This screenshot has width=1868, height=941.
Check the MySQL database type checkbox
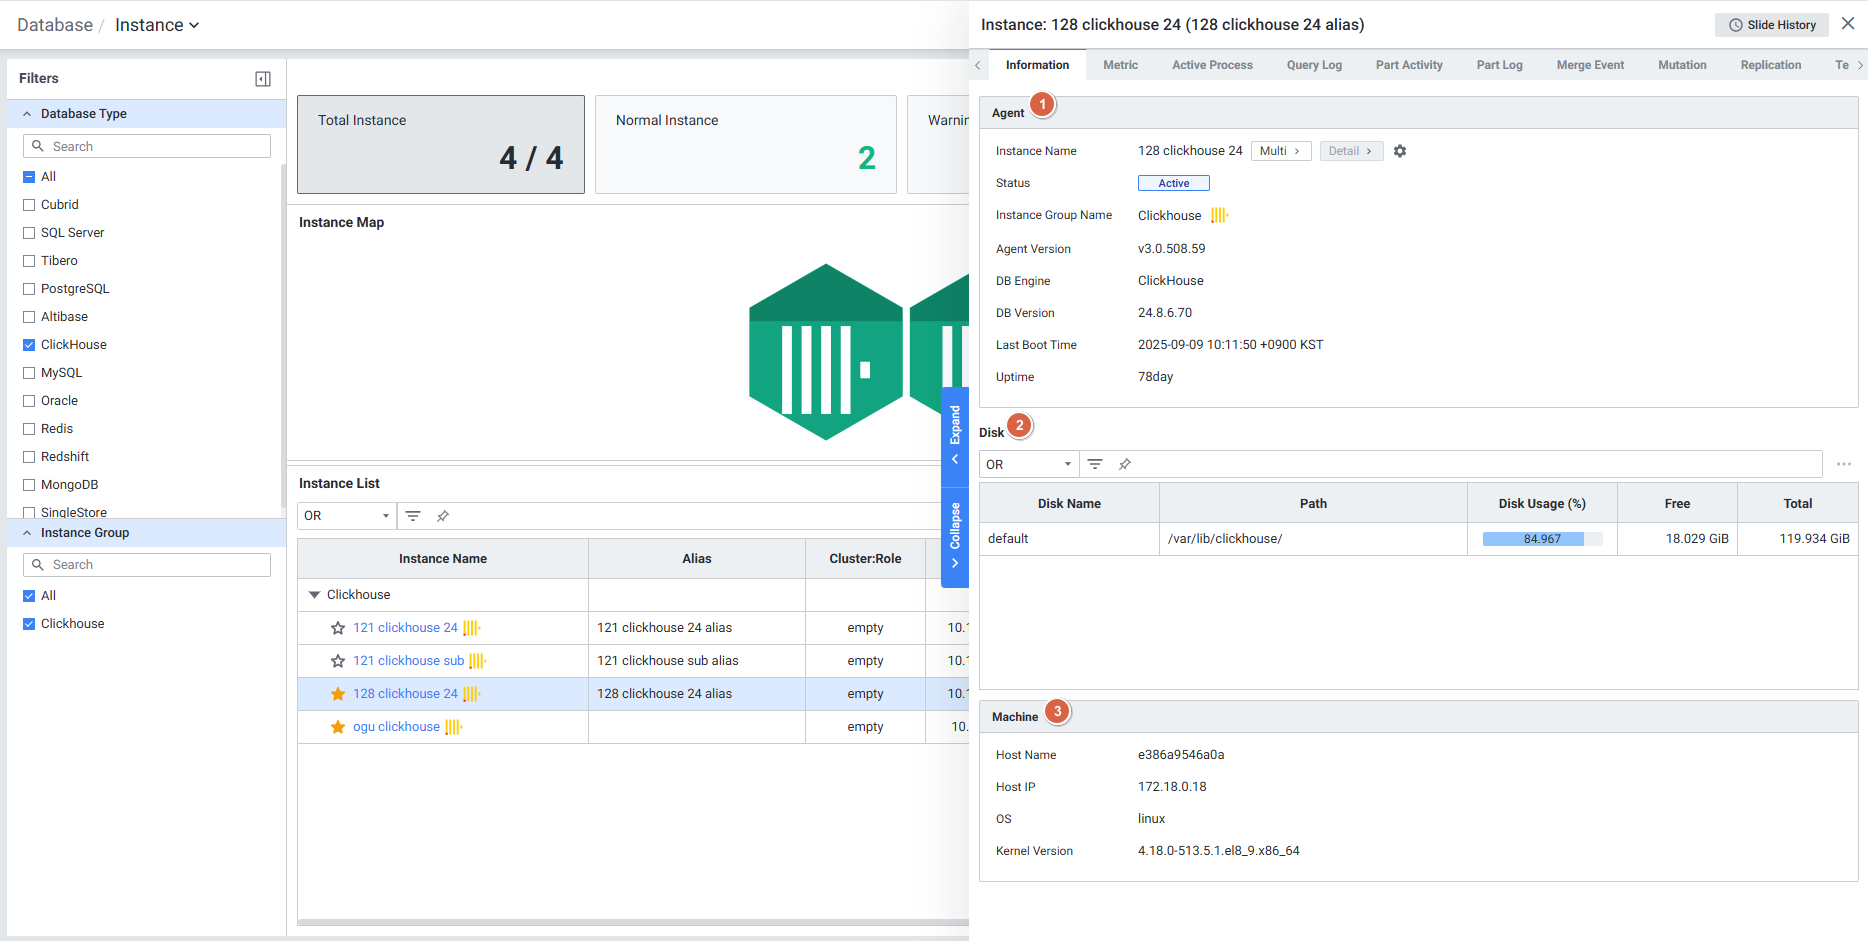click(x=29, y=373)
